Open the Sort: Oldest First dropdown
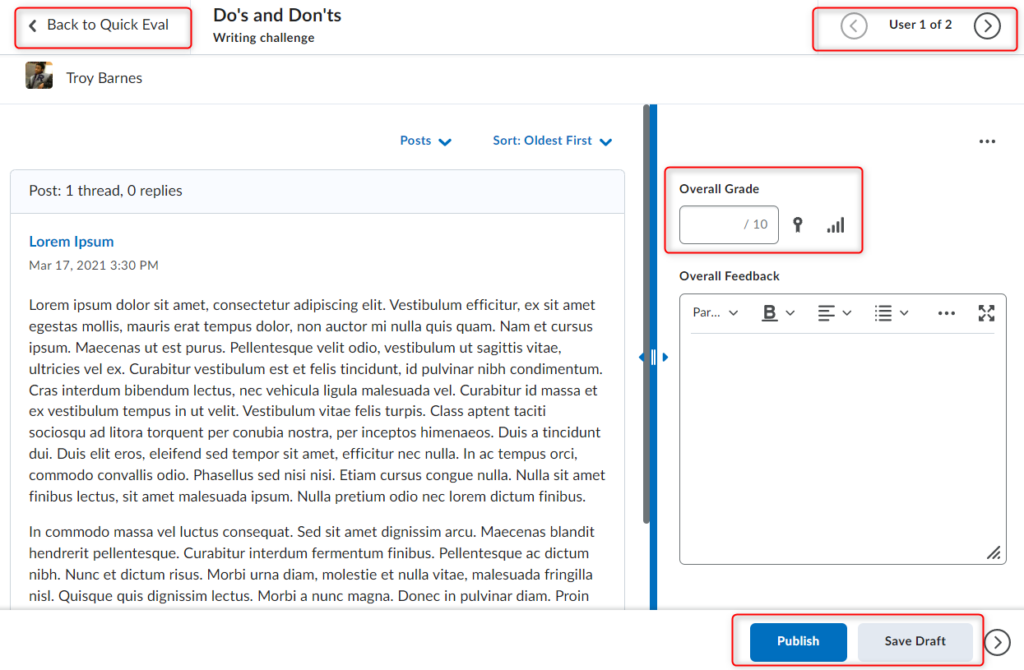Screen dimensions: 1024x670 (x=552, y=141)
